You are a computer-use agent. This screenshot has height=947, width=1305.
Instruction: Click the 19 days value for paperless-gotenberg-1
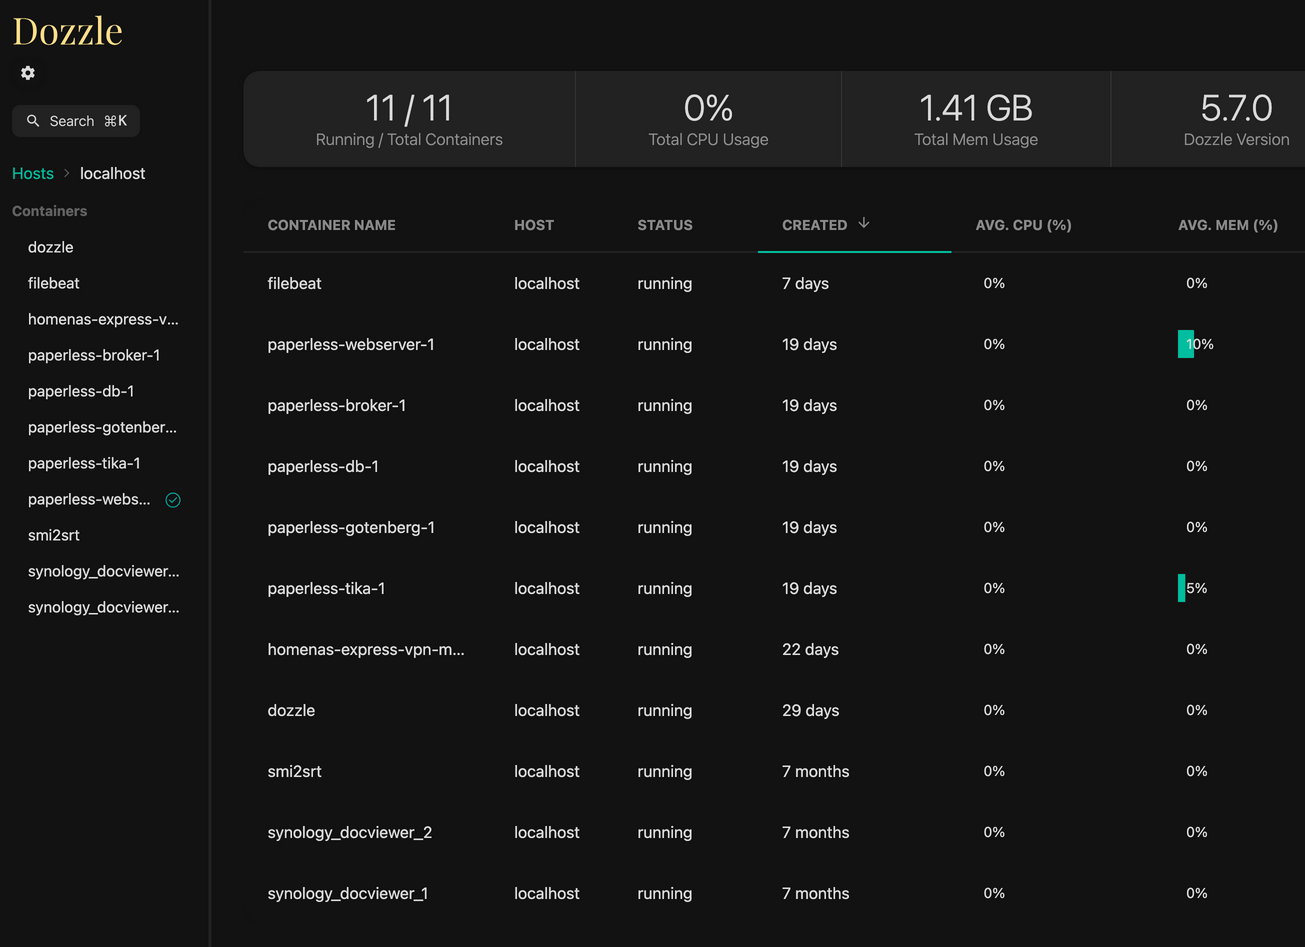(809, 527)
